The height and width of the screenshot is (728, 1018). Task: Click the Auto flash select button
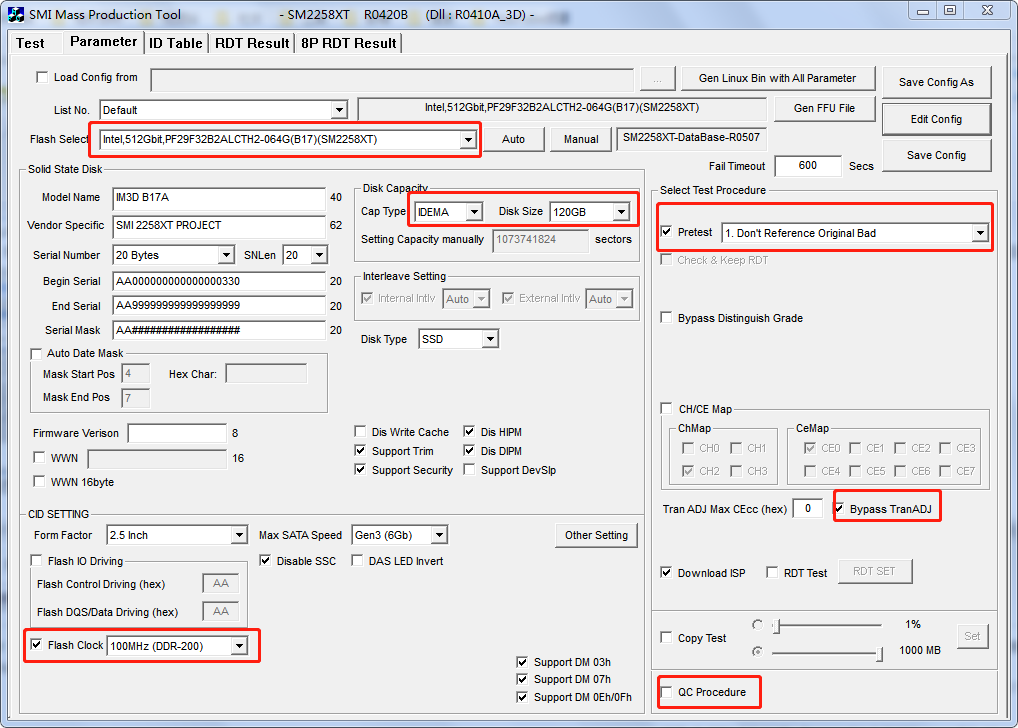click(514, 139)
